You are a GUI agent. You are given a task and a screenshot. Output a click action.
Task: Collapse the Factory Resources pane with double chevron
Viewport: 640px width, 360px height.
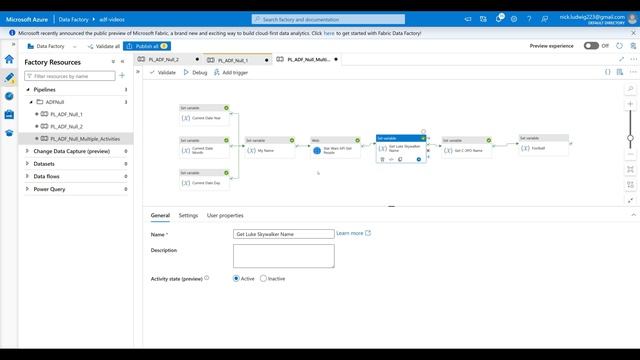tap(122, 62)
